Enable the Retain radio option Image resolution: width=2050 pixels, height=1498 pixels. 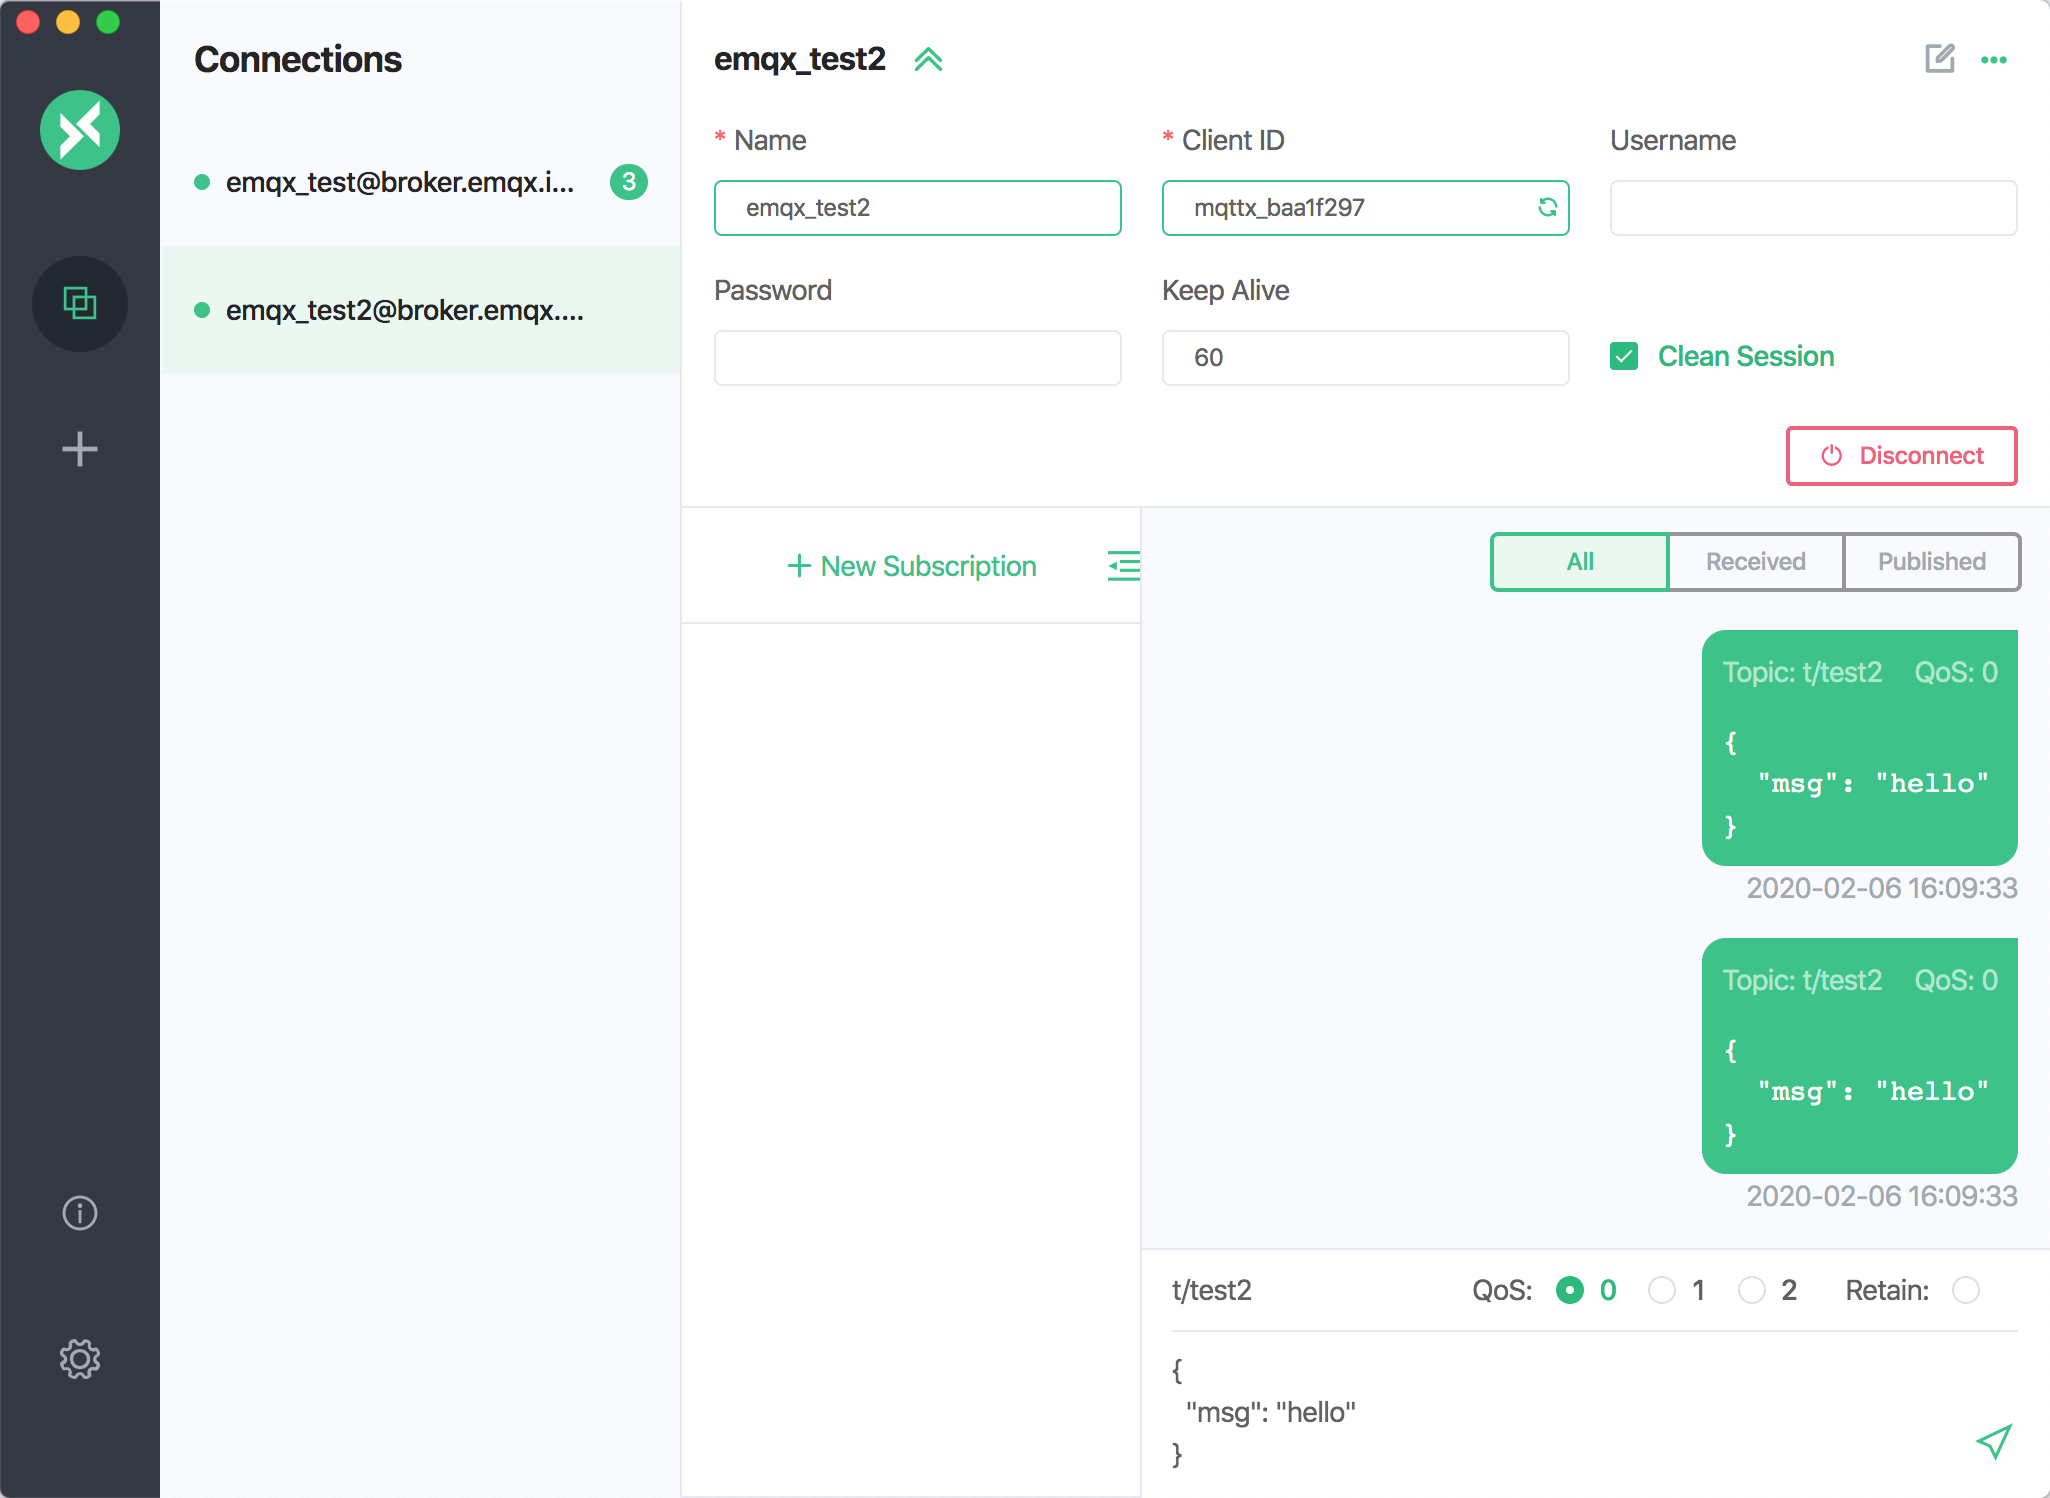coord(1965,1290)
